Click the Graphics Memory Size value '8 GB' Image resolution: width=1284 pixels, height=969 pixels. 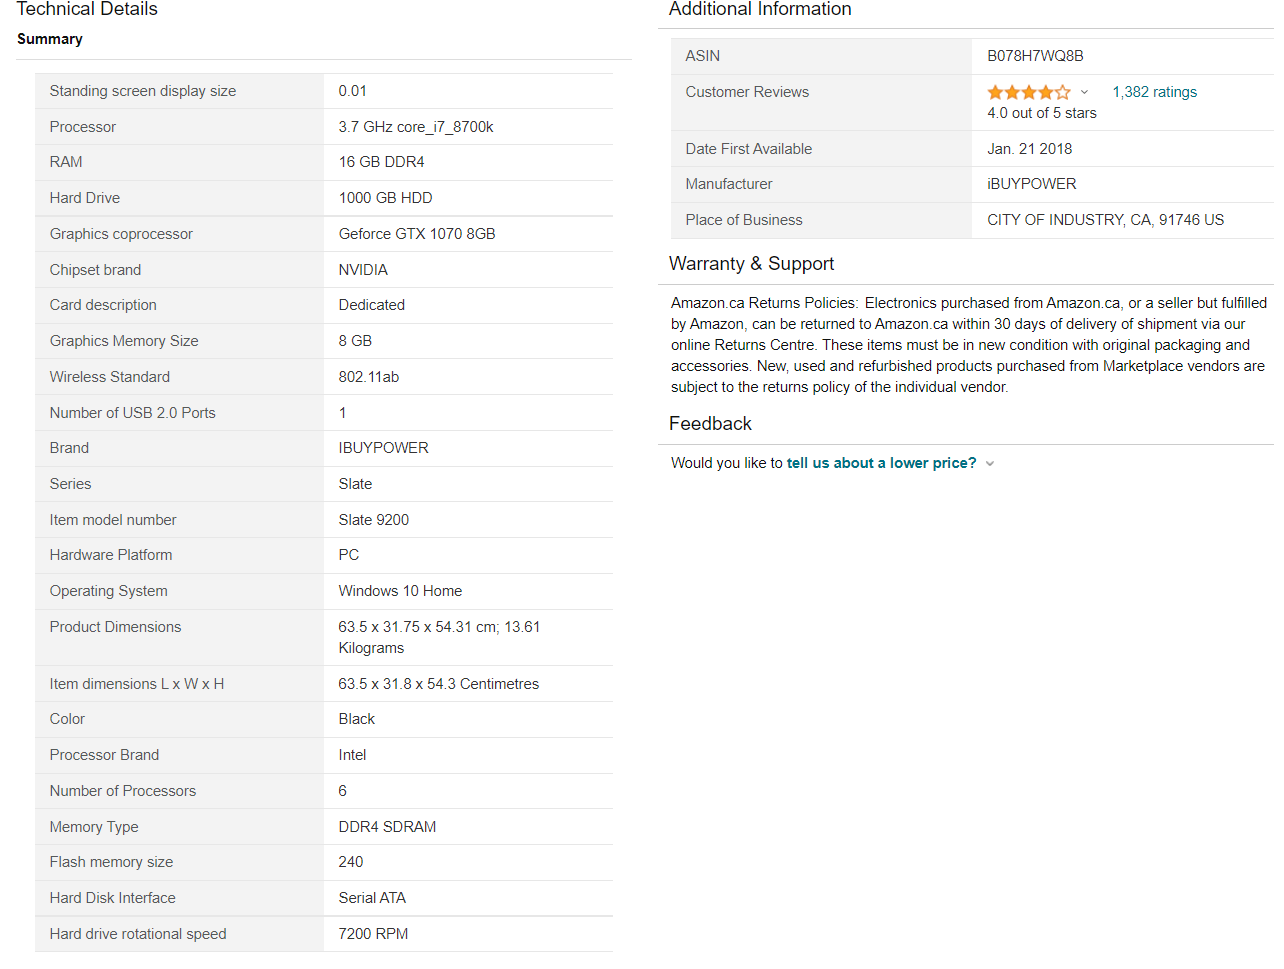355,341
